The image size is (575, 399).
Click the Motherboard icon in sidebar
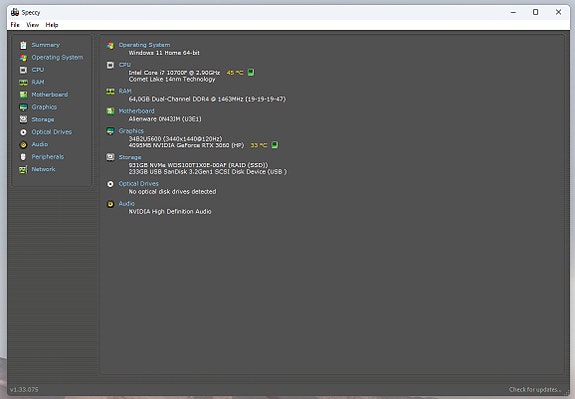[x=23, y=95]
